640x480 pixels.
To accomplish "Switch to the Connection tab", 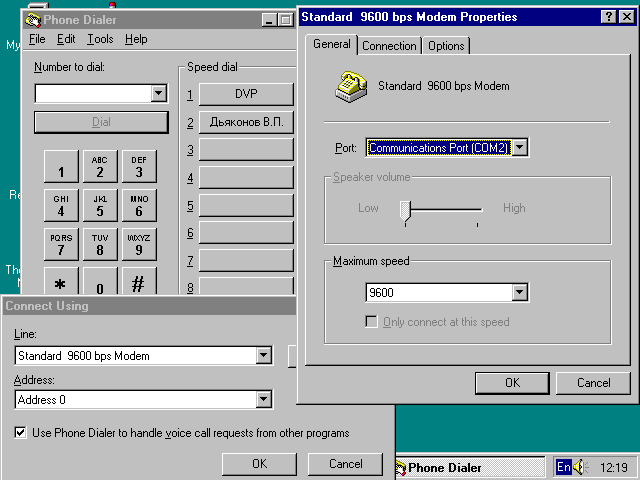I will tap(389, 46).
